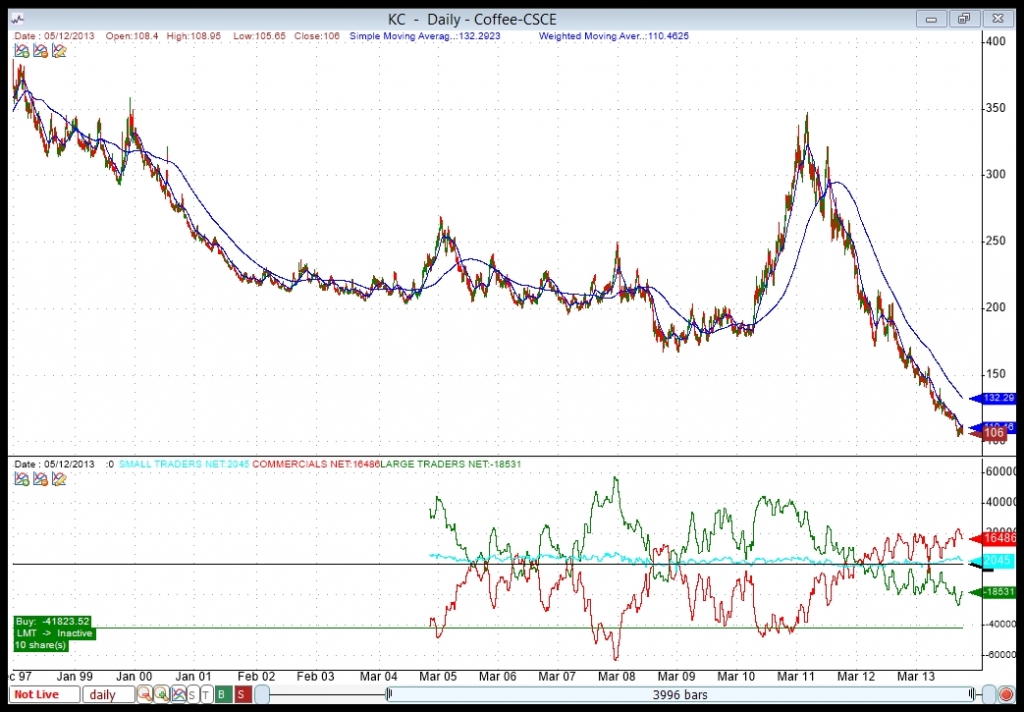The image size is (1024, 712).
Task: Add an indicator to the traders net pane
Action: pyautogui.click(x=22, y=479)
